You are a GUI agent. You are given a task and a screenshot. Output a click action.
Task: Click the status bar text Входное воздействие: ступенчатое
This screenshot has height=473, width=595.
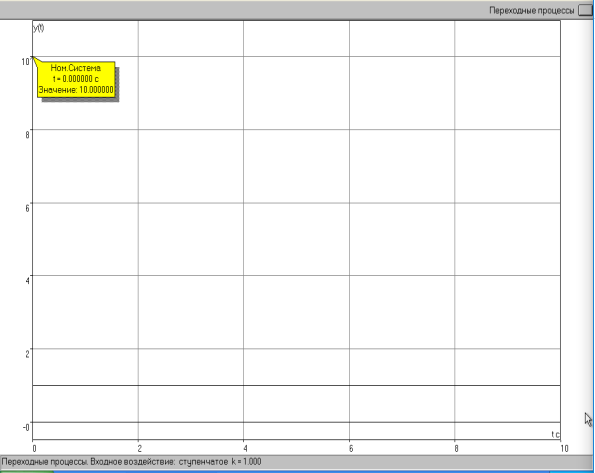[159, 462]
